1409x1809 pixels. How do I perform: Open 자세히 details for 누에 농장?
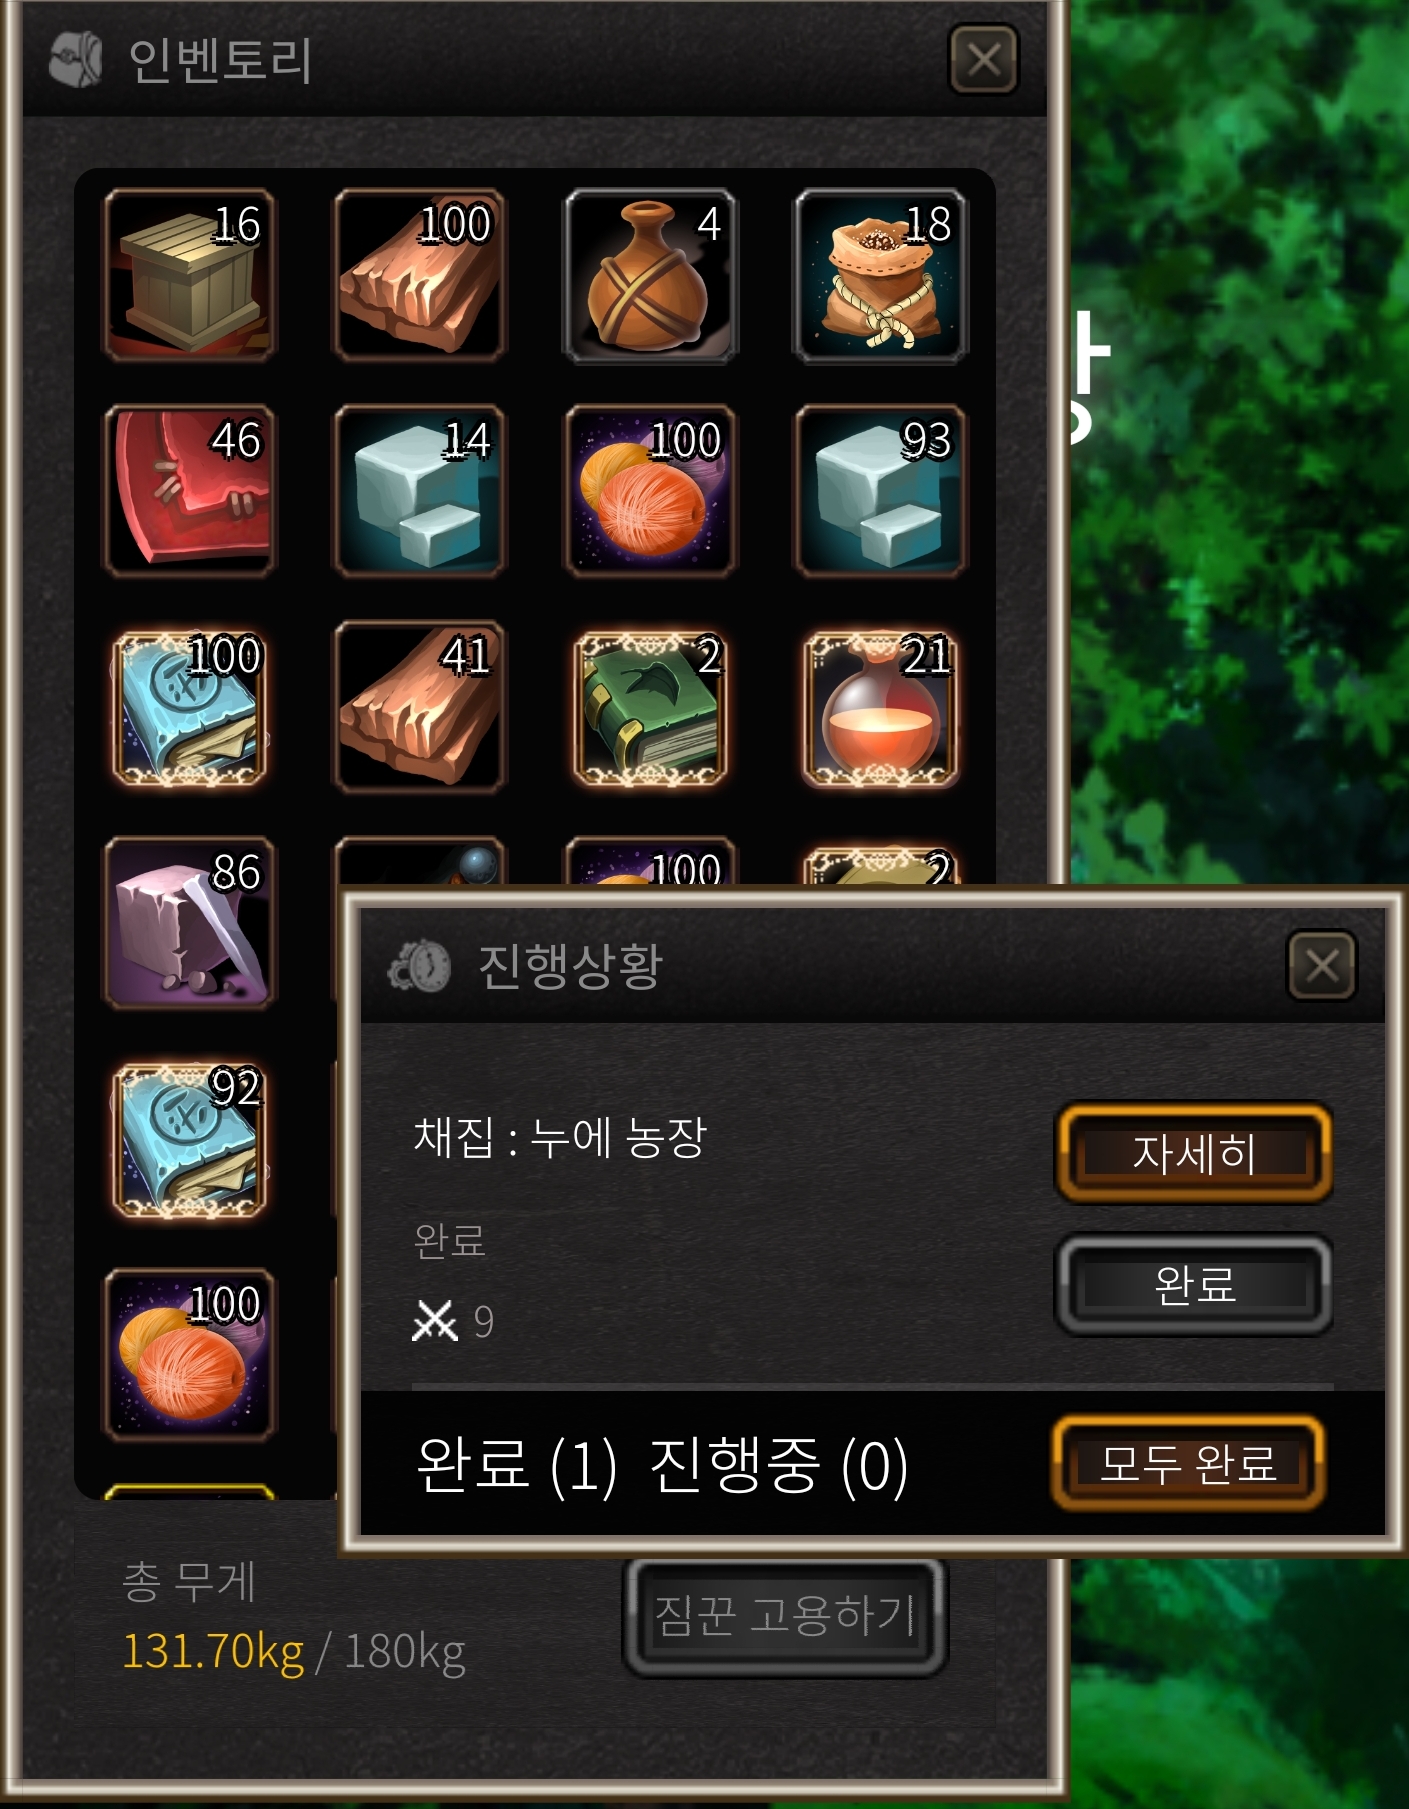(x=1194, y=1153)
